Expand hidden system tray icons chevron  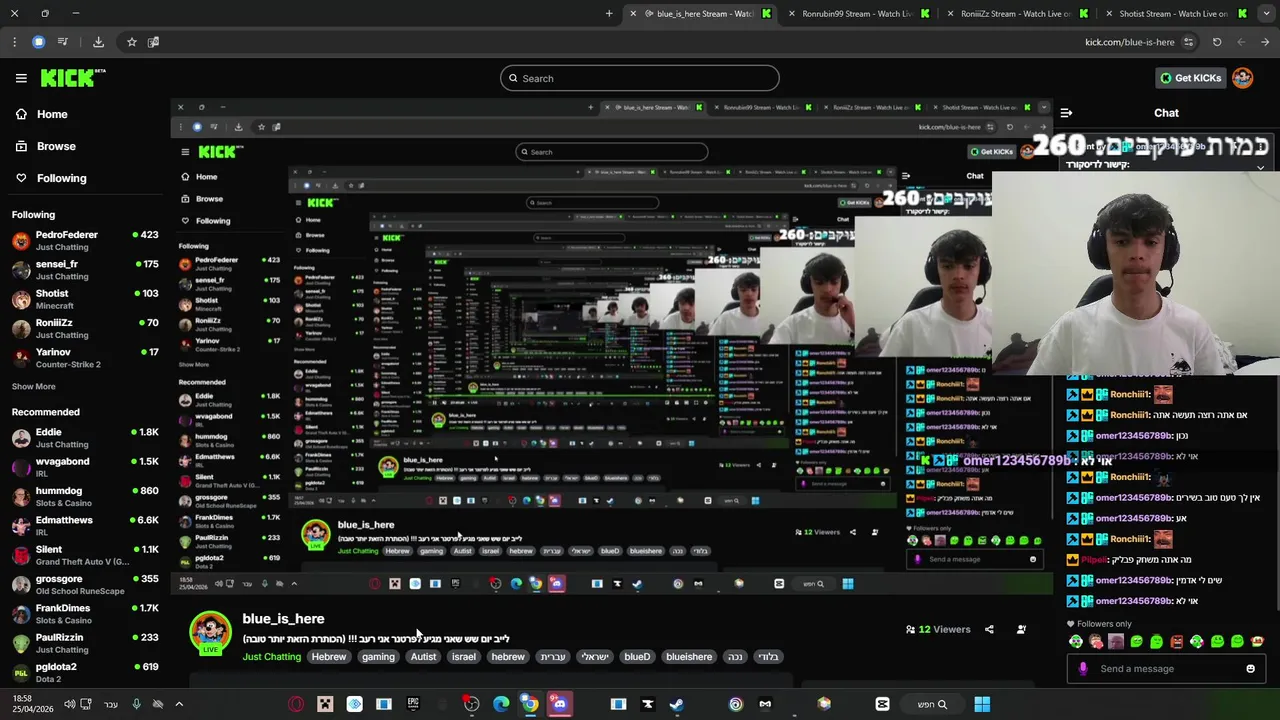point(179,704)
